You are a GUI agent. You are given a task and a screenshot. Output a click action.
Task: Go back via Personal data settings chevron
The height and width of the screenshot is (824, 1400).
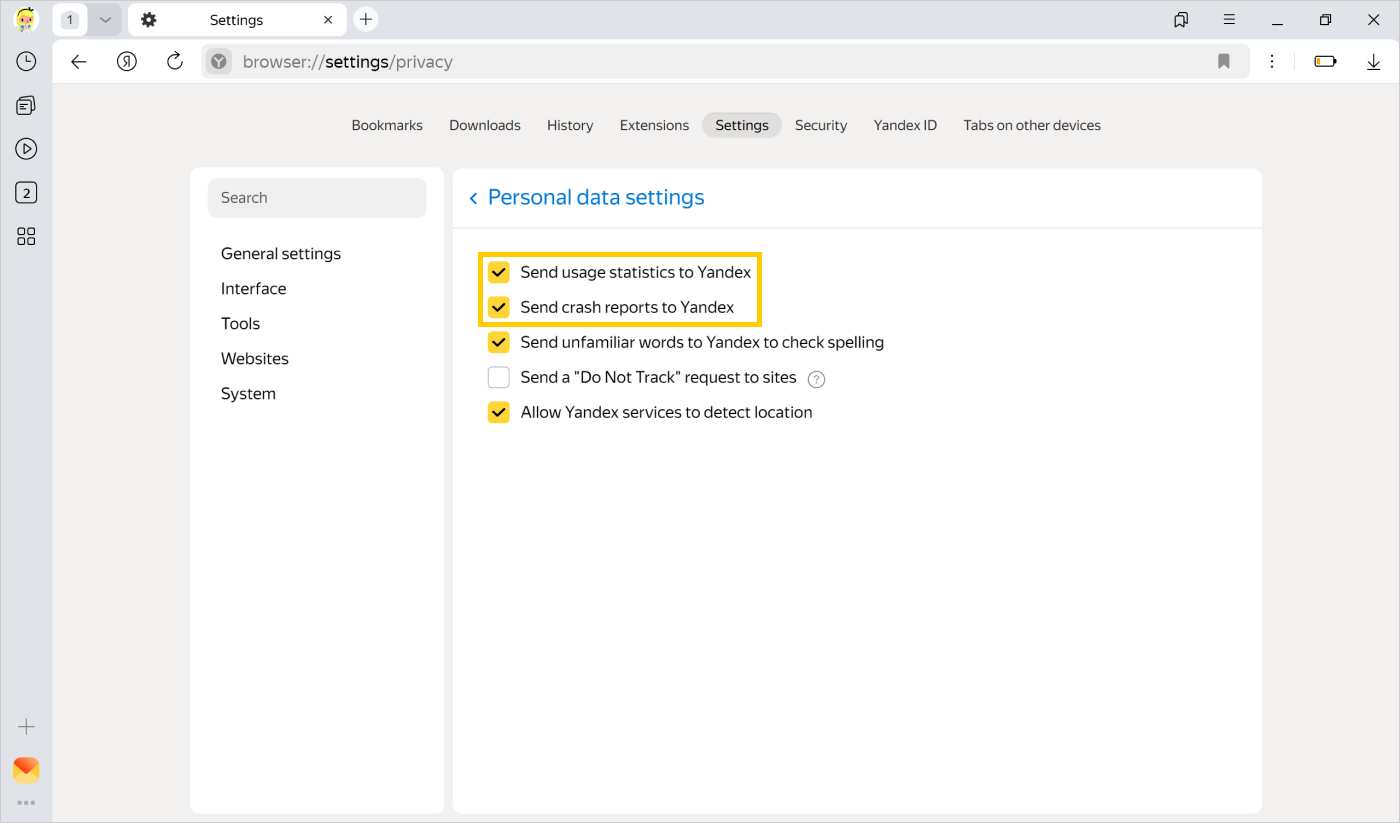click(x=473, y=198)
